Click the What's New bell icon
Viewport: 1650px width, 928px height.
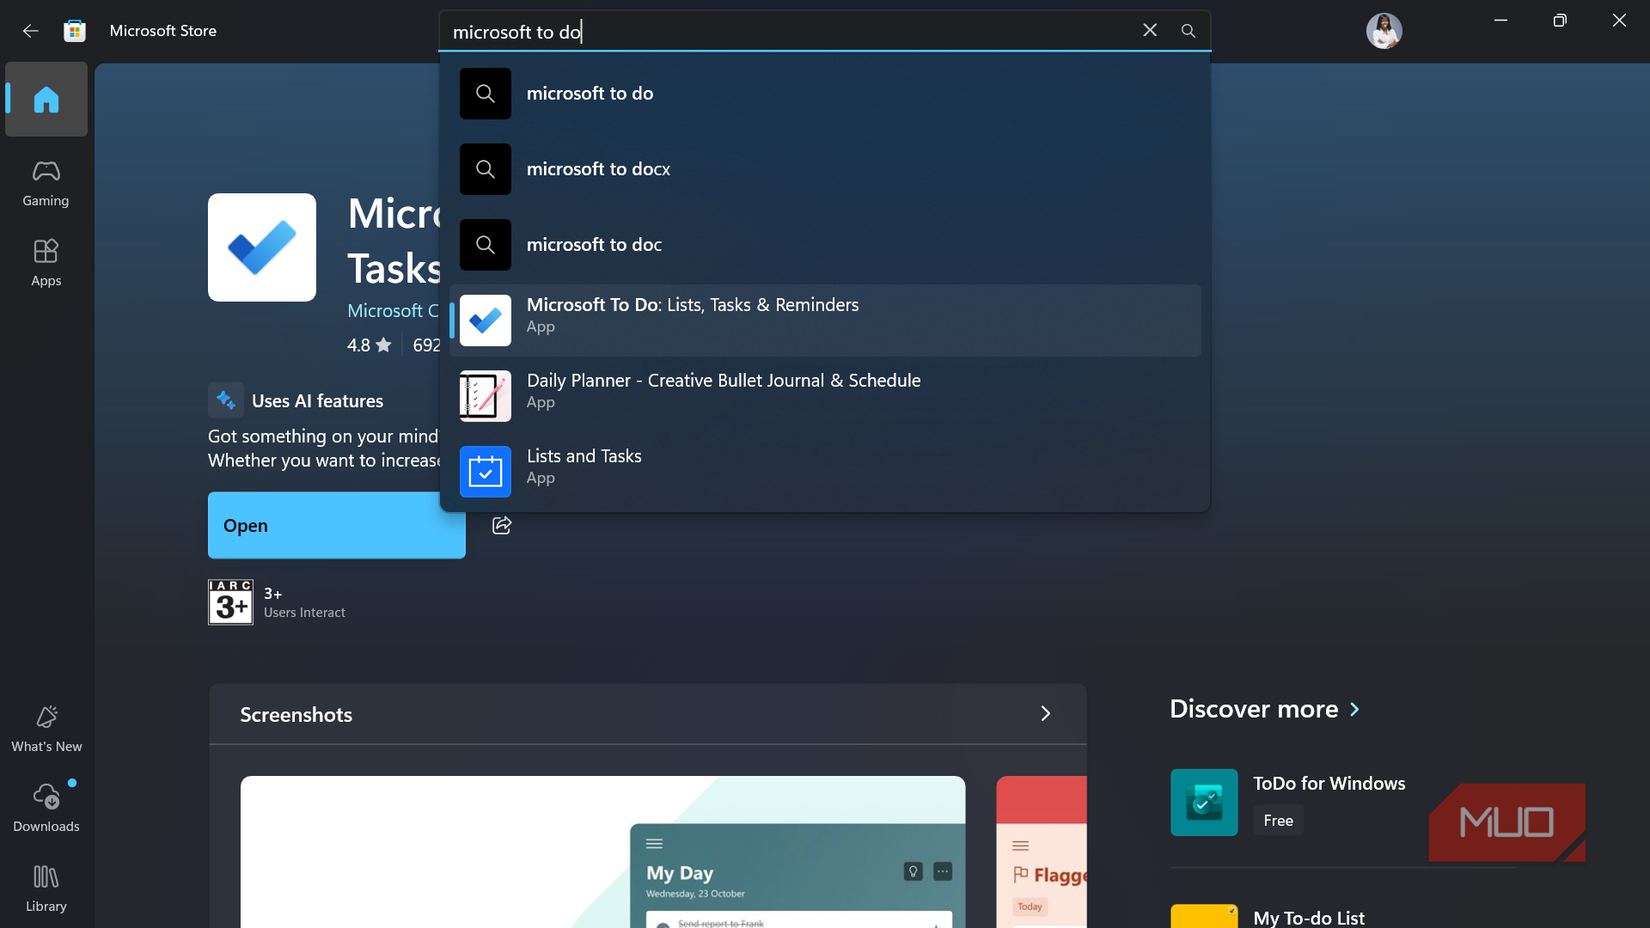(x=46, y=717)
